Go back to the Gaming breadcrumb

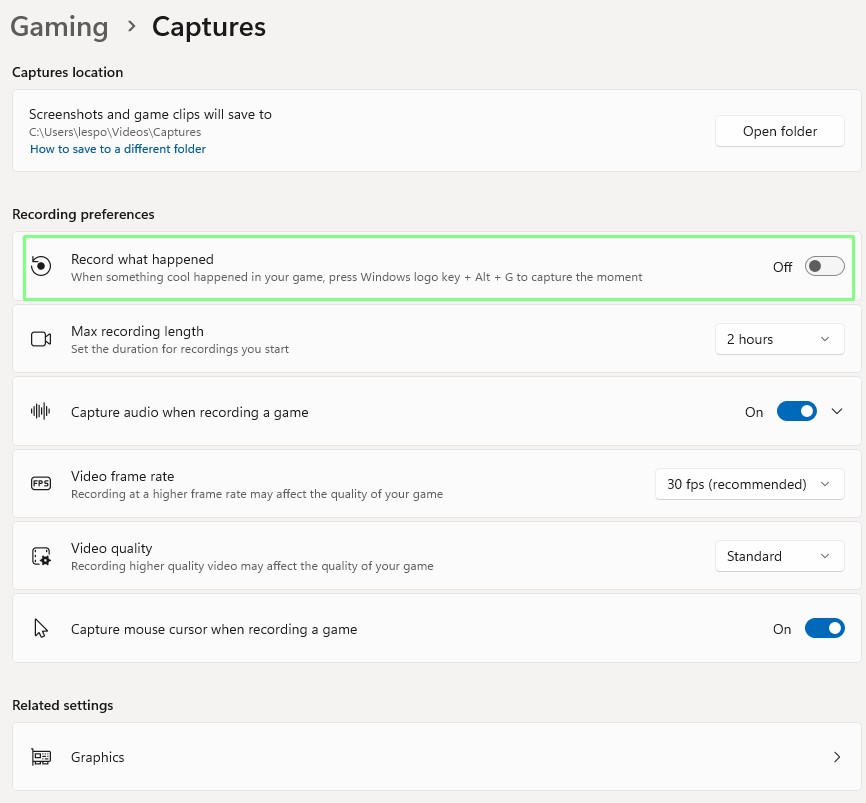(x=59, y=27)
